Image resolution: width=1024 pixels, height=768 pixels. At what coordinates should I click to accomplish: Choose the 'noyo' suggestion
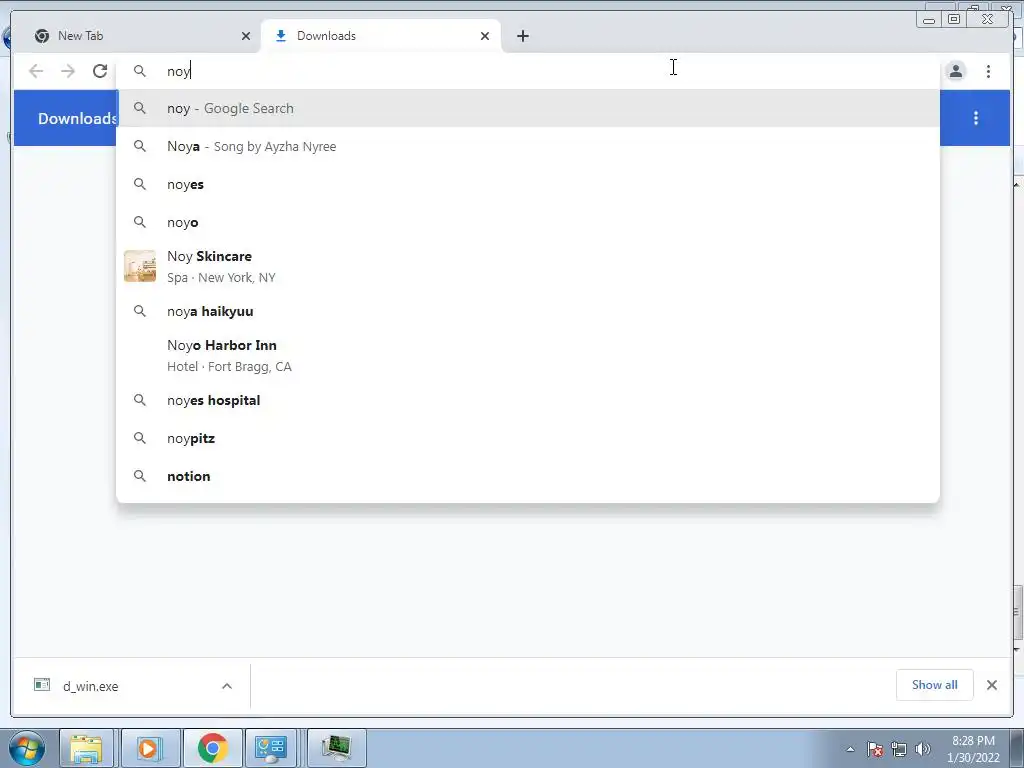pyautogui.click(x=528, y=222)
